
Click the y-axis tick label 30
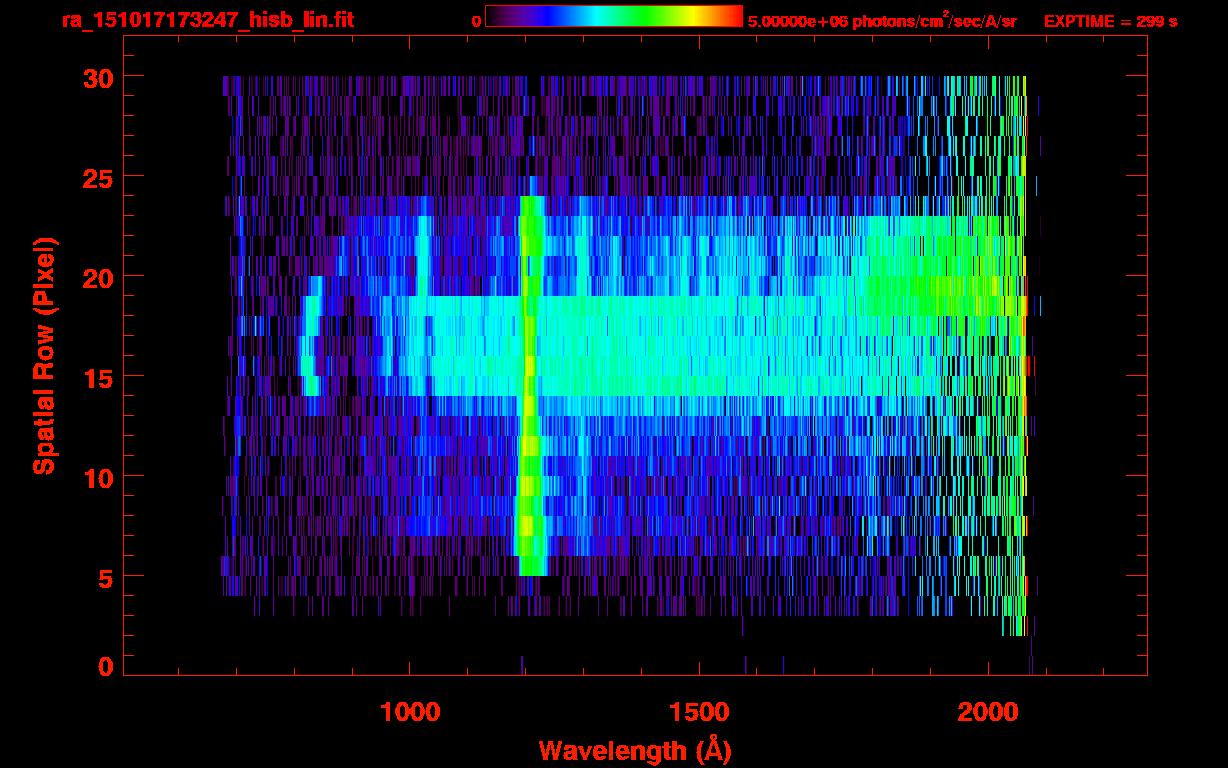click(97, 77)
